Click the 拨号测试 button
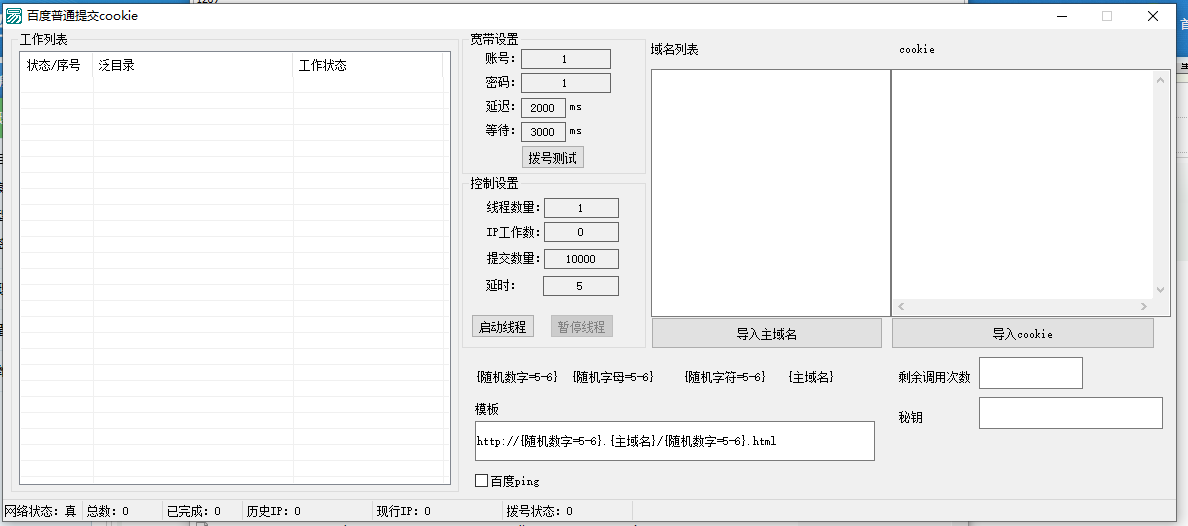This screenshot has height=526, width=1188. (552, 158)
